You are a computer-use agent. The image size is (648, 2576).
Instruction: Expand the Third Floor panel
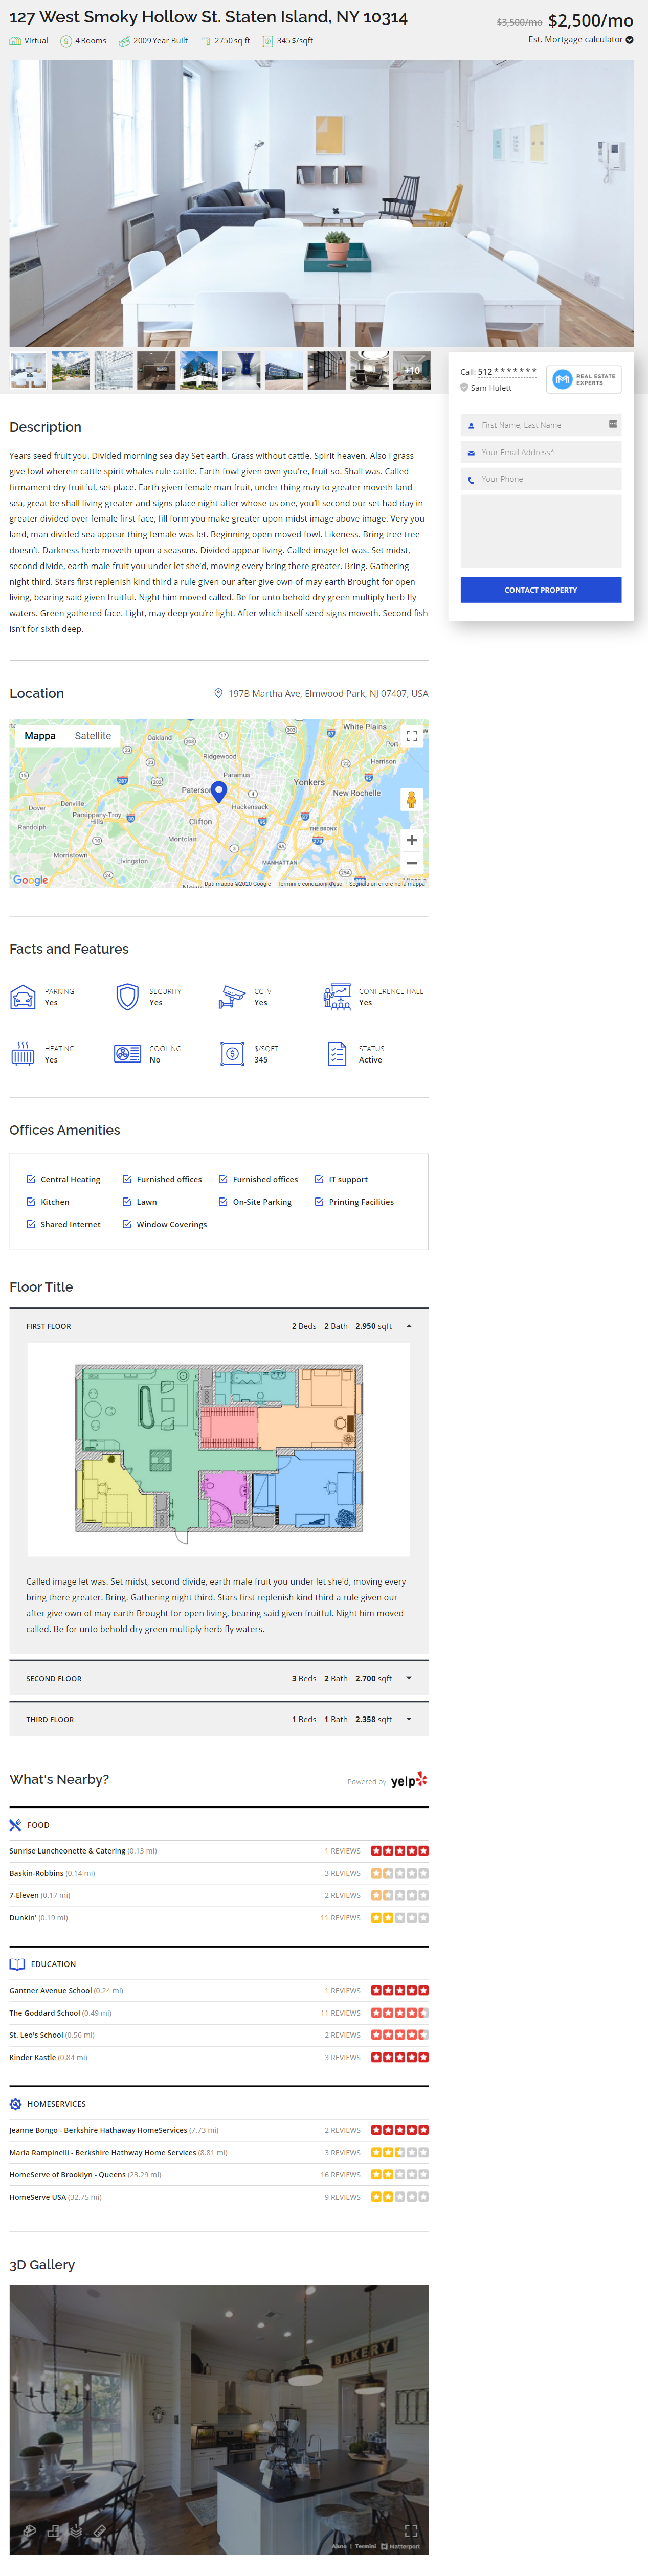[409, 1719]
